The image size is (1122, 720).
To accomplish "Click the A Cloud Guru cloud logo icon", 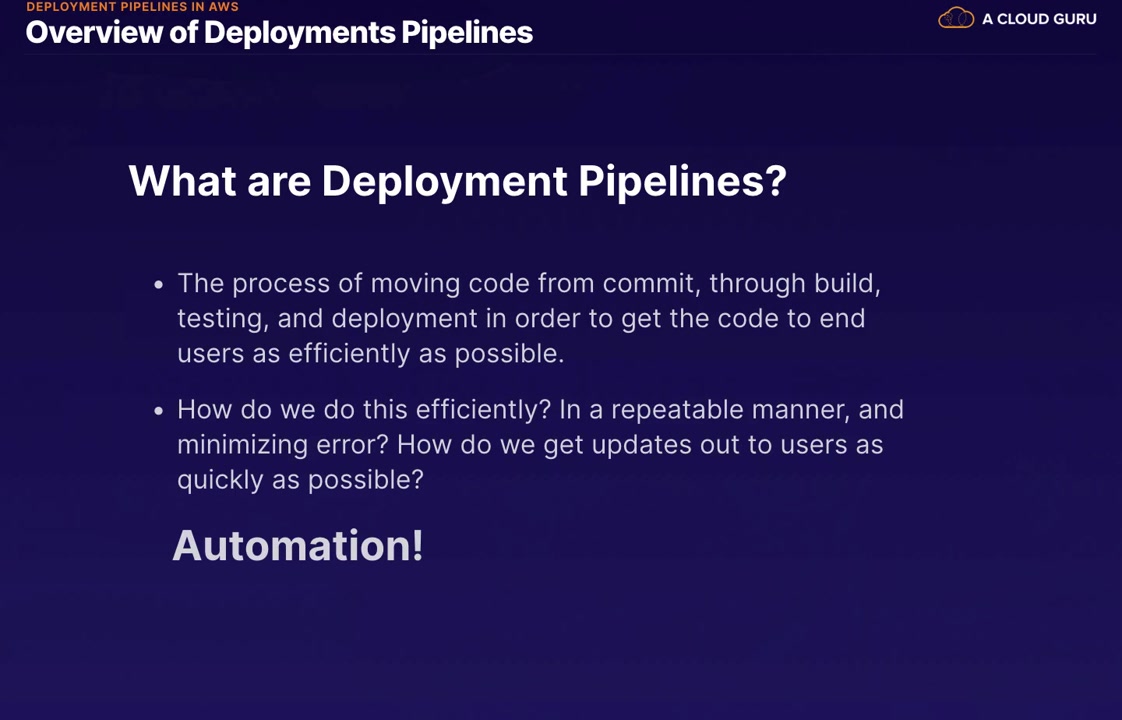I will (956, 18).
